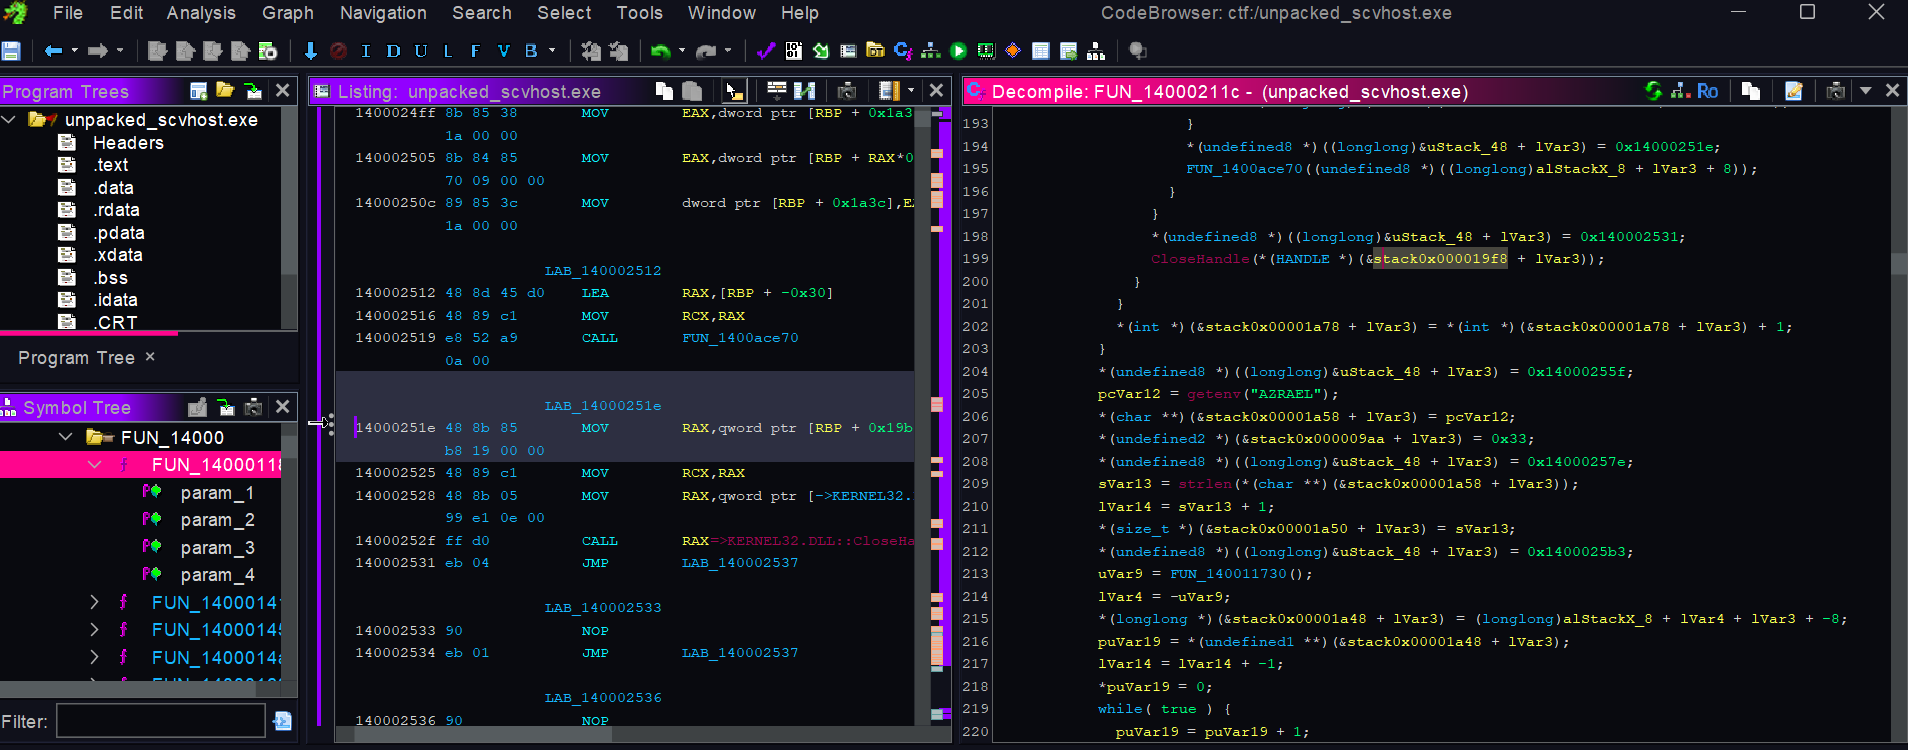This screenshot has width=1908, height=750.
Task: Toggle the 'I' instruction navigation type
Action: [365, 51]
